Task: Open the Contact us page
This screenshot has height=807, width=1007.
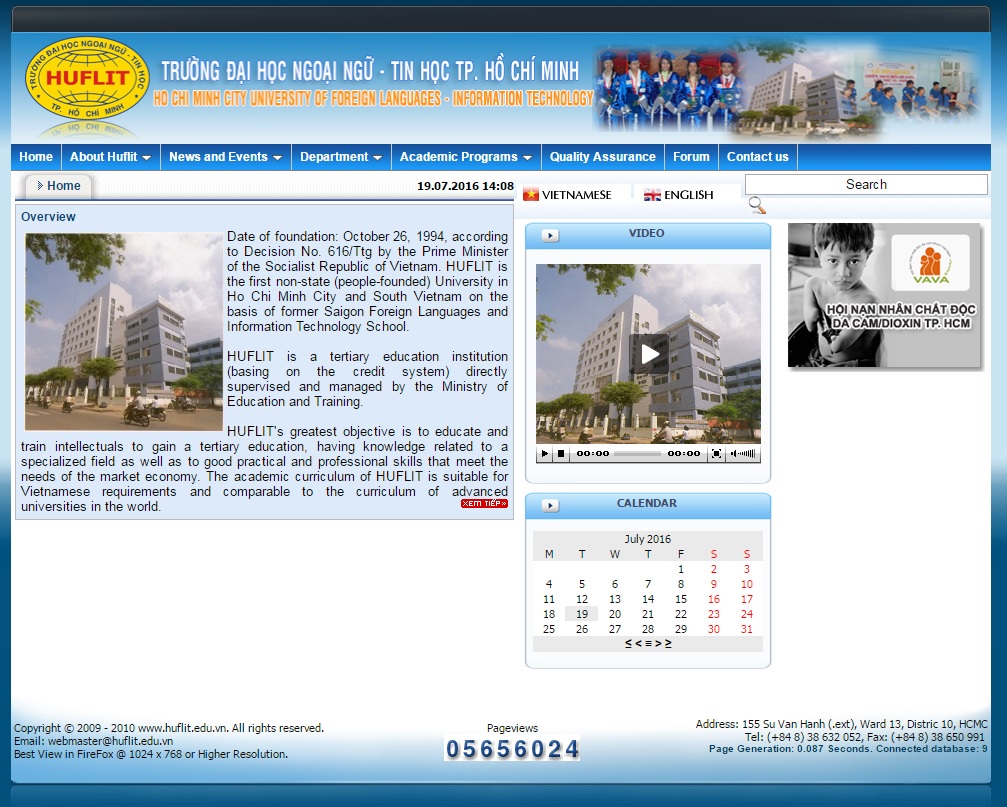Action: coord(757,157)
